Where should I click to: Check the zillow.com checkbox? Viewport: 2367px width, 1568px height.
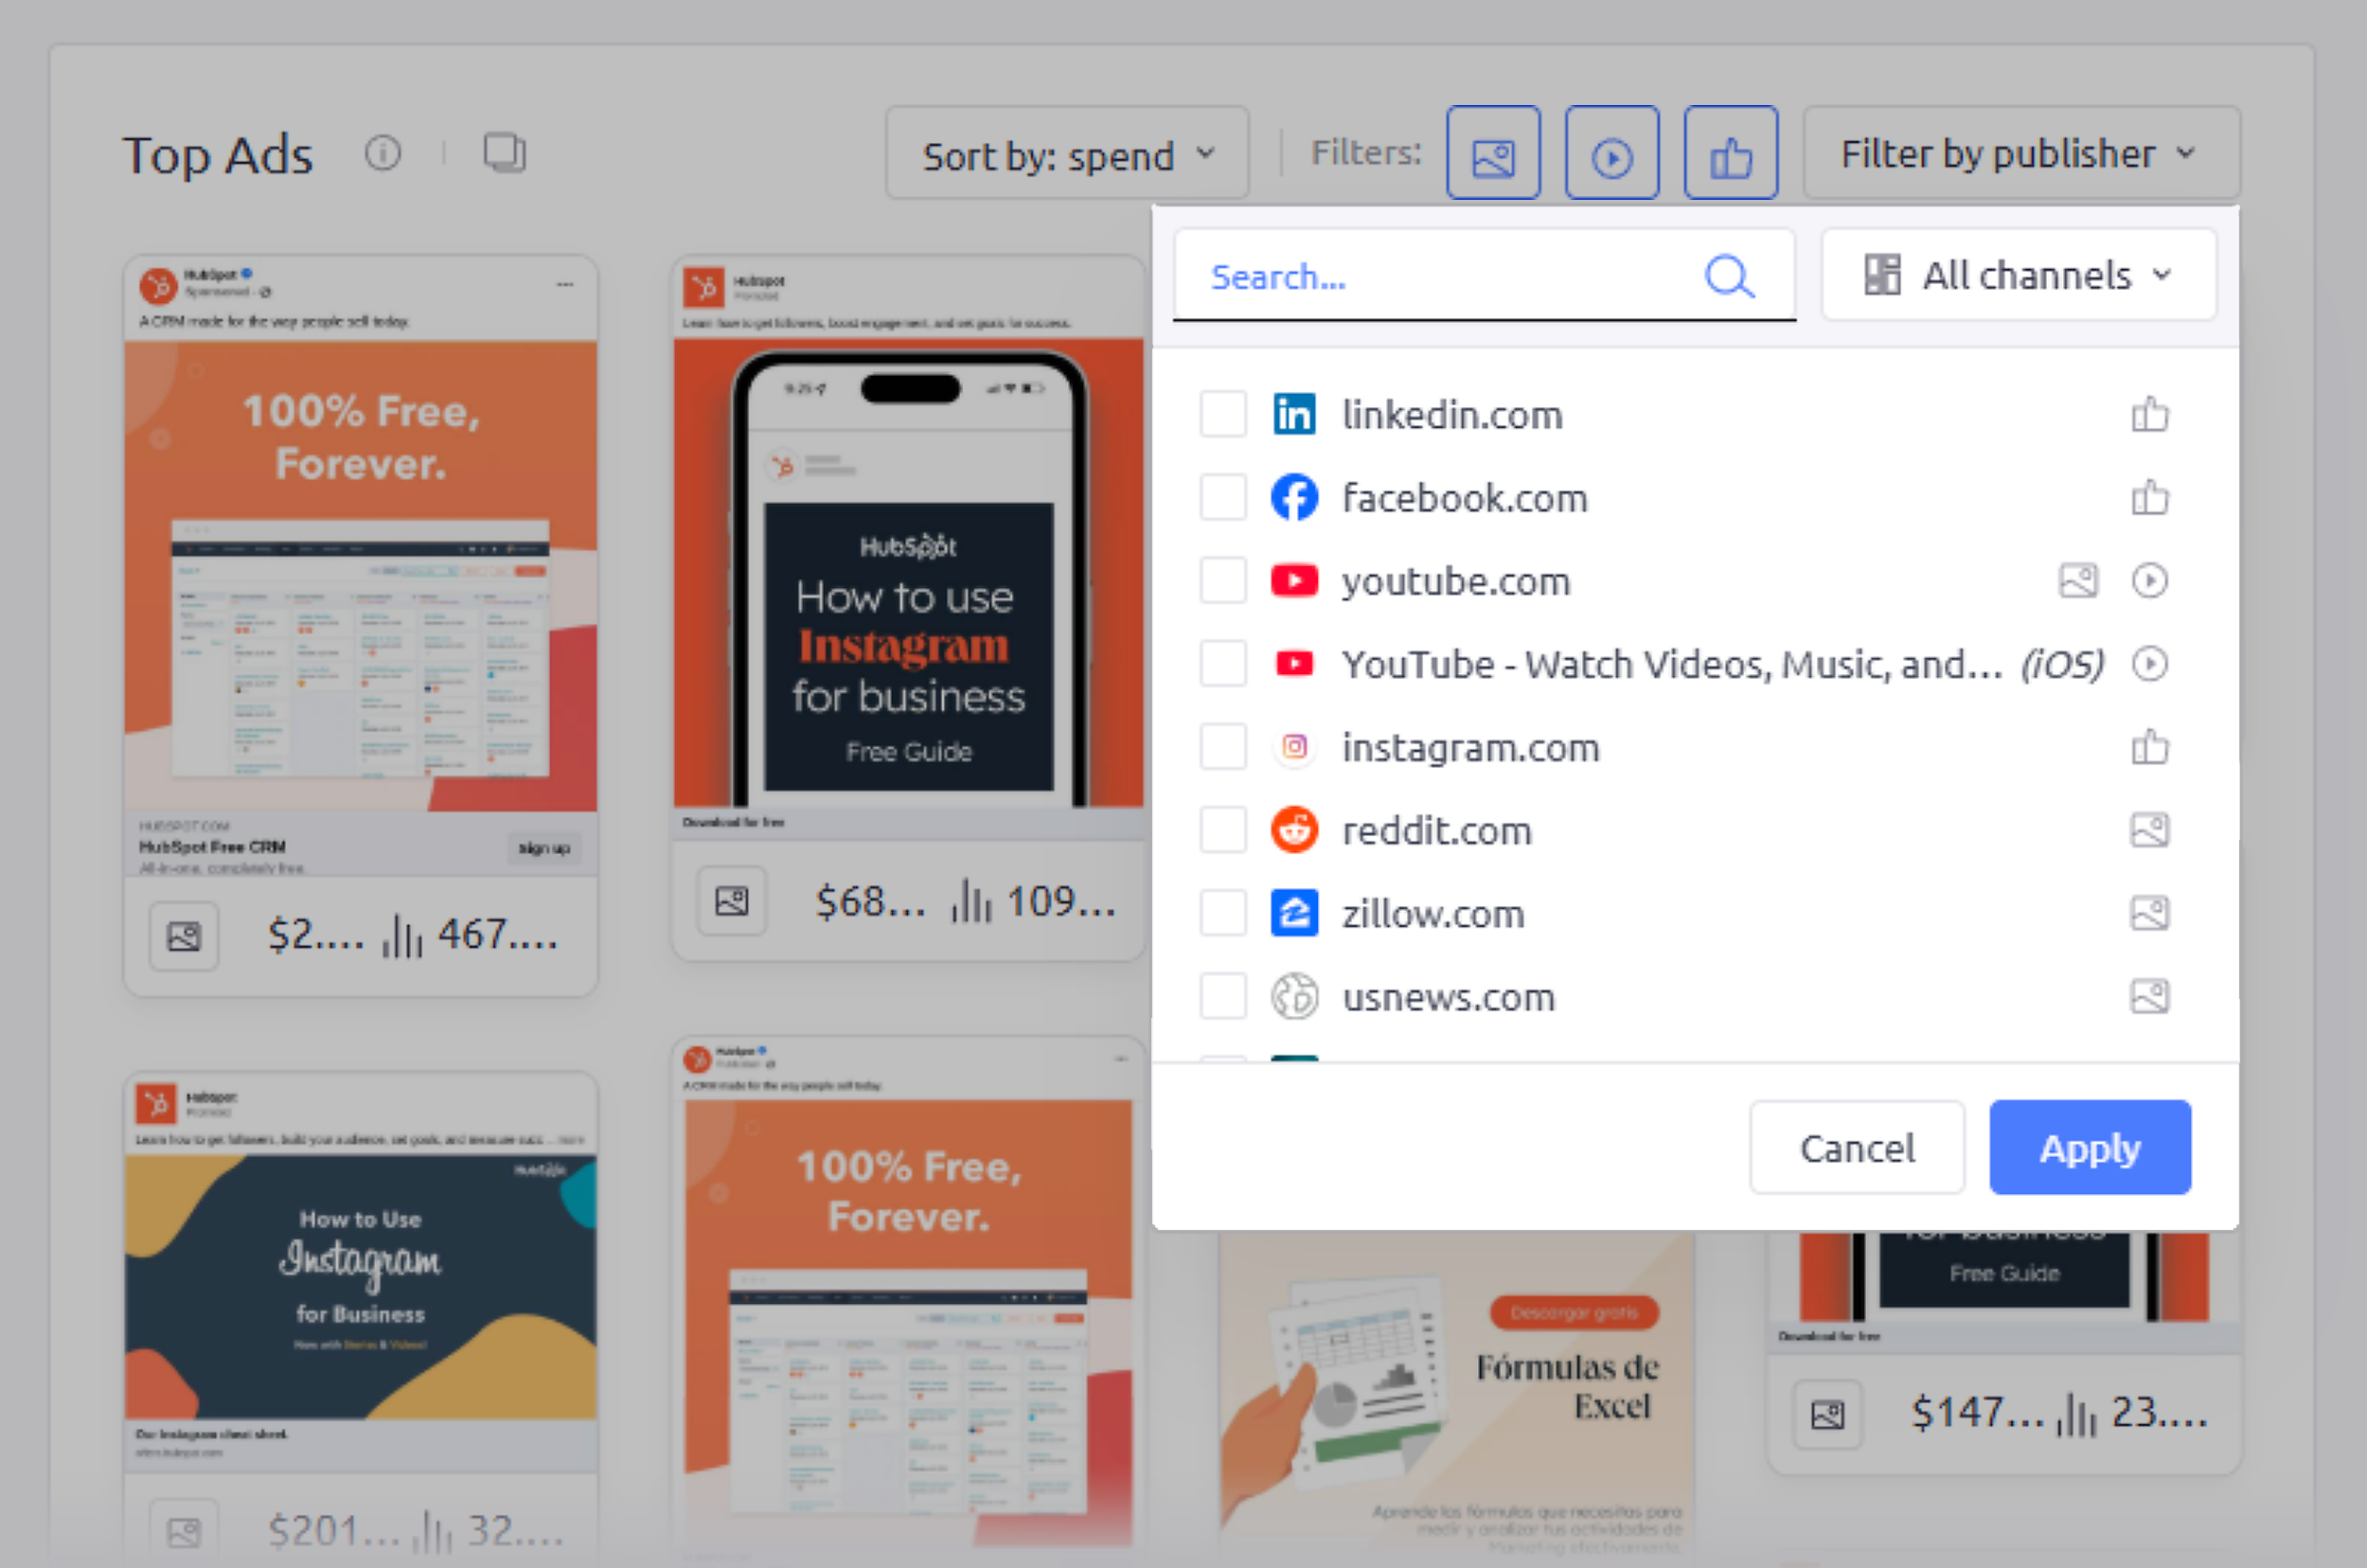click(1222, 912)
